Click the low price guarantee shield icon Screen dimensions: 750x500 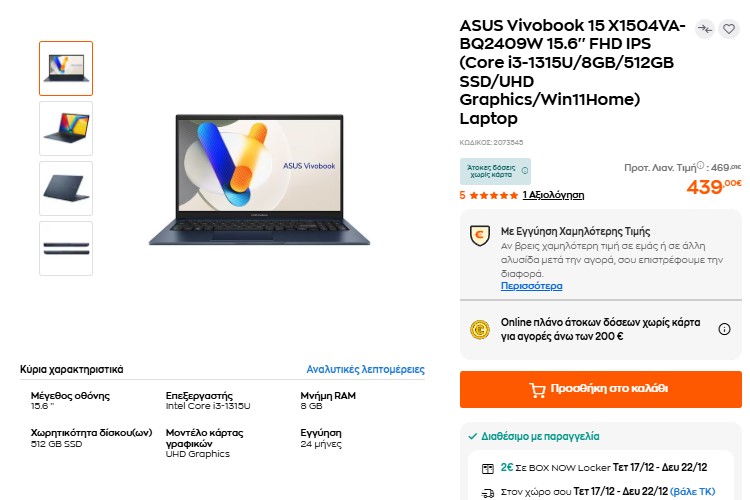coord(479,234)
